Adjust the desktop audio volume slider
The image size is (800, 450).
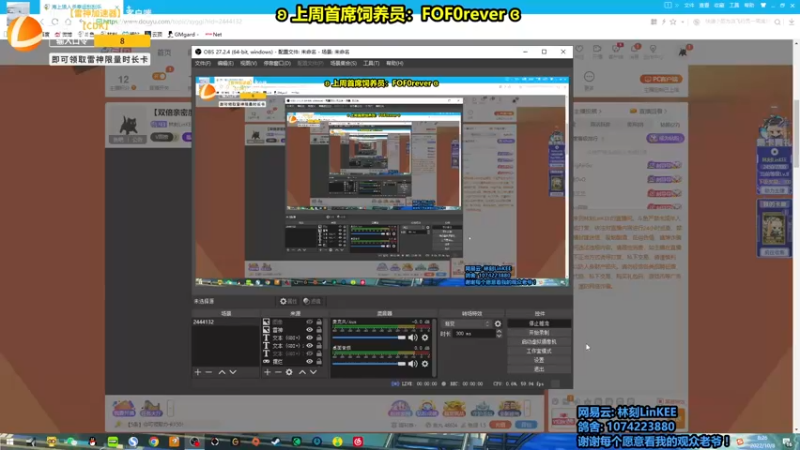[369, 364]
